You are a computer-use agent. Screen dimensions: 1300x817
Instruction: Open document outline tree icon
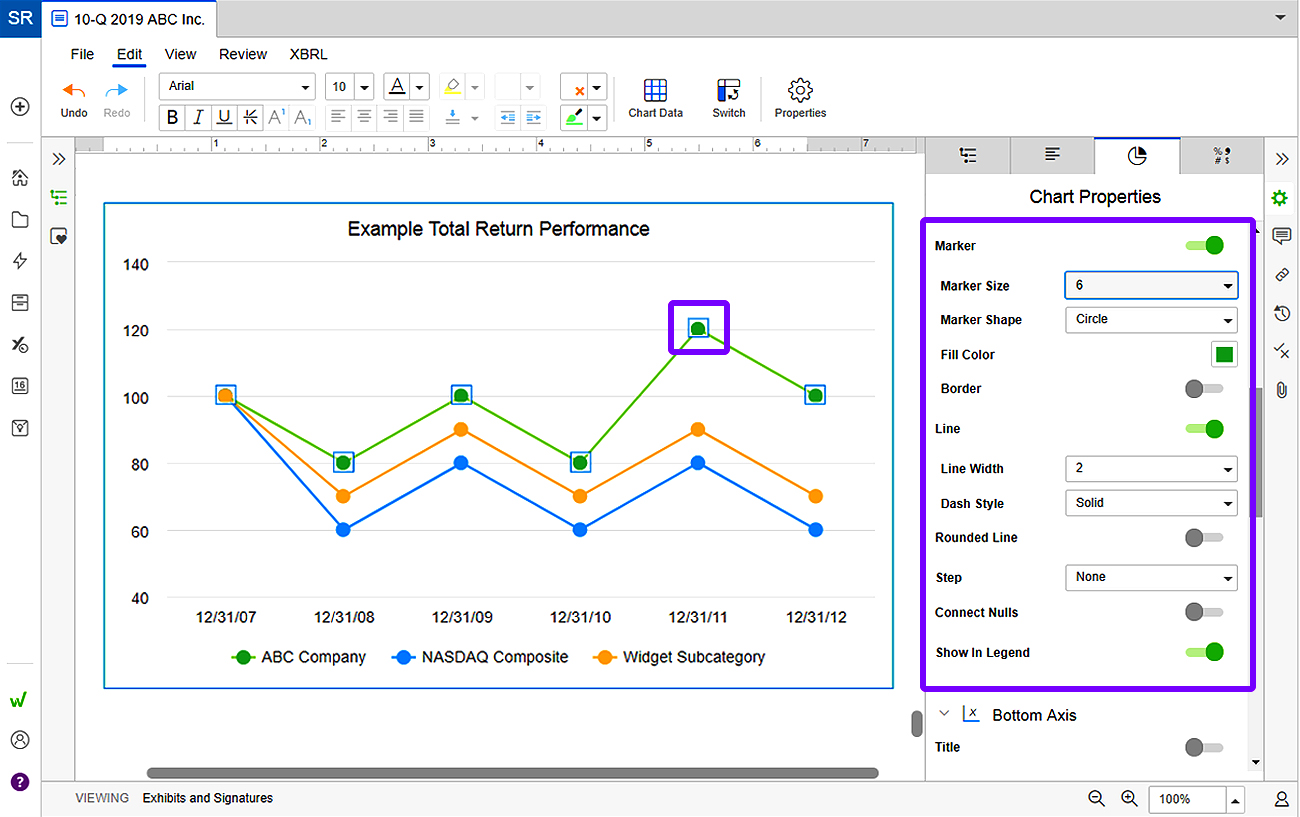pyautogui.click(x=59, y=198)
